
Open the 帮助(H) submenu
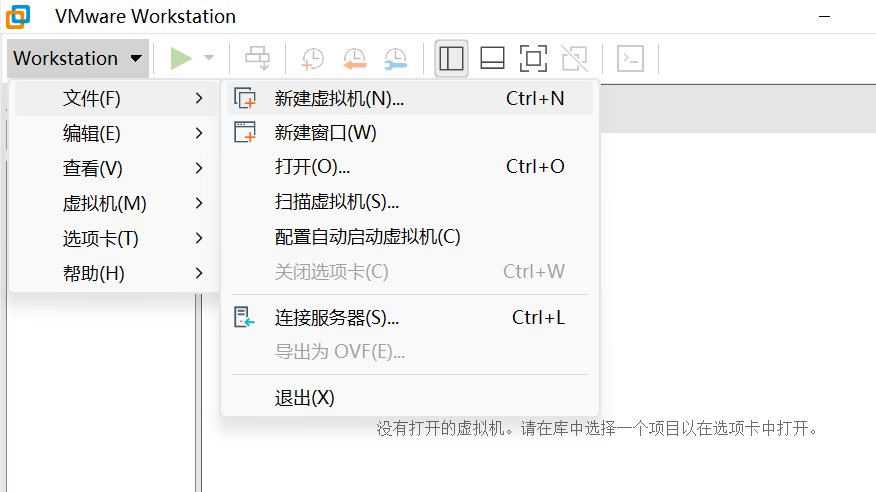coord(116,273)
